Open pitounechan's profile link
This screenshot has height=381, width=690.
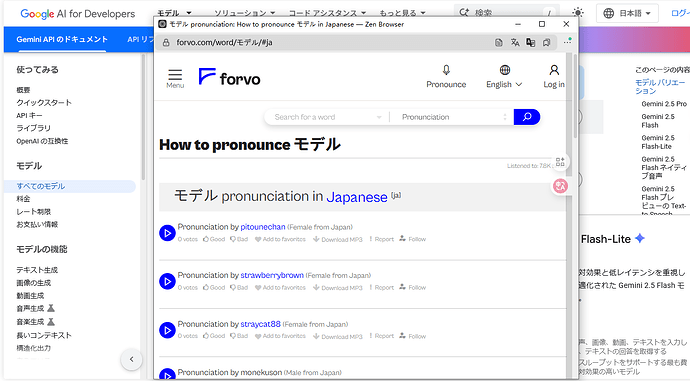click(x=263, y=227)
